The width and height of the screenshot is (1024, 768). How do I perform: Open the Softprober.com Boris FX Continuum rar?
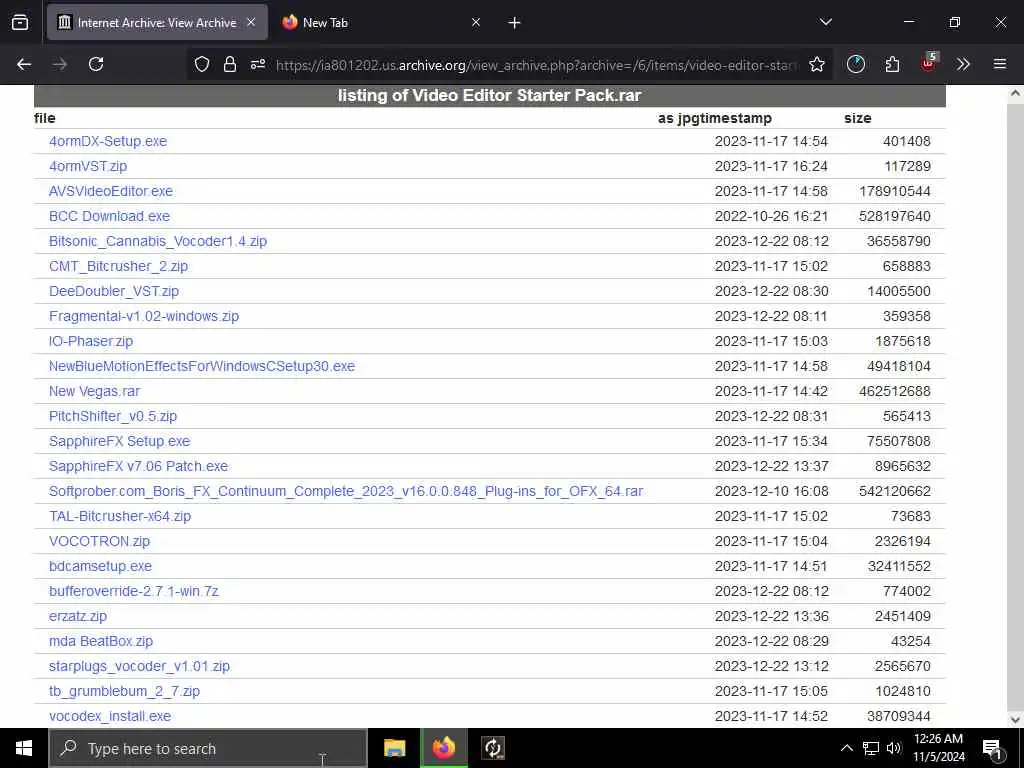coord(346,491)
